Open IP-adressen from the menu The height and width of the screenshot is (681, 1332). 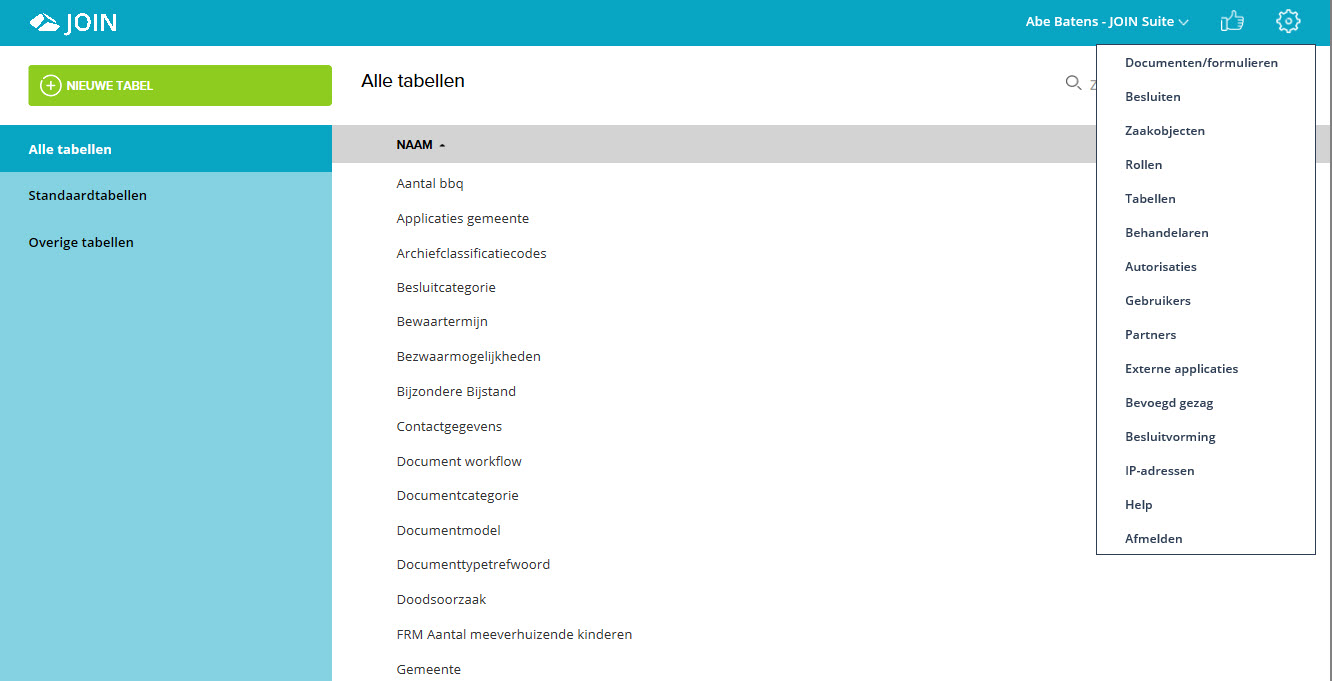pyautogui.click(x=1160, y=470)
